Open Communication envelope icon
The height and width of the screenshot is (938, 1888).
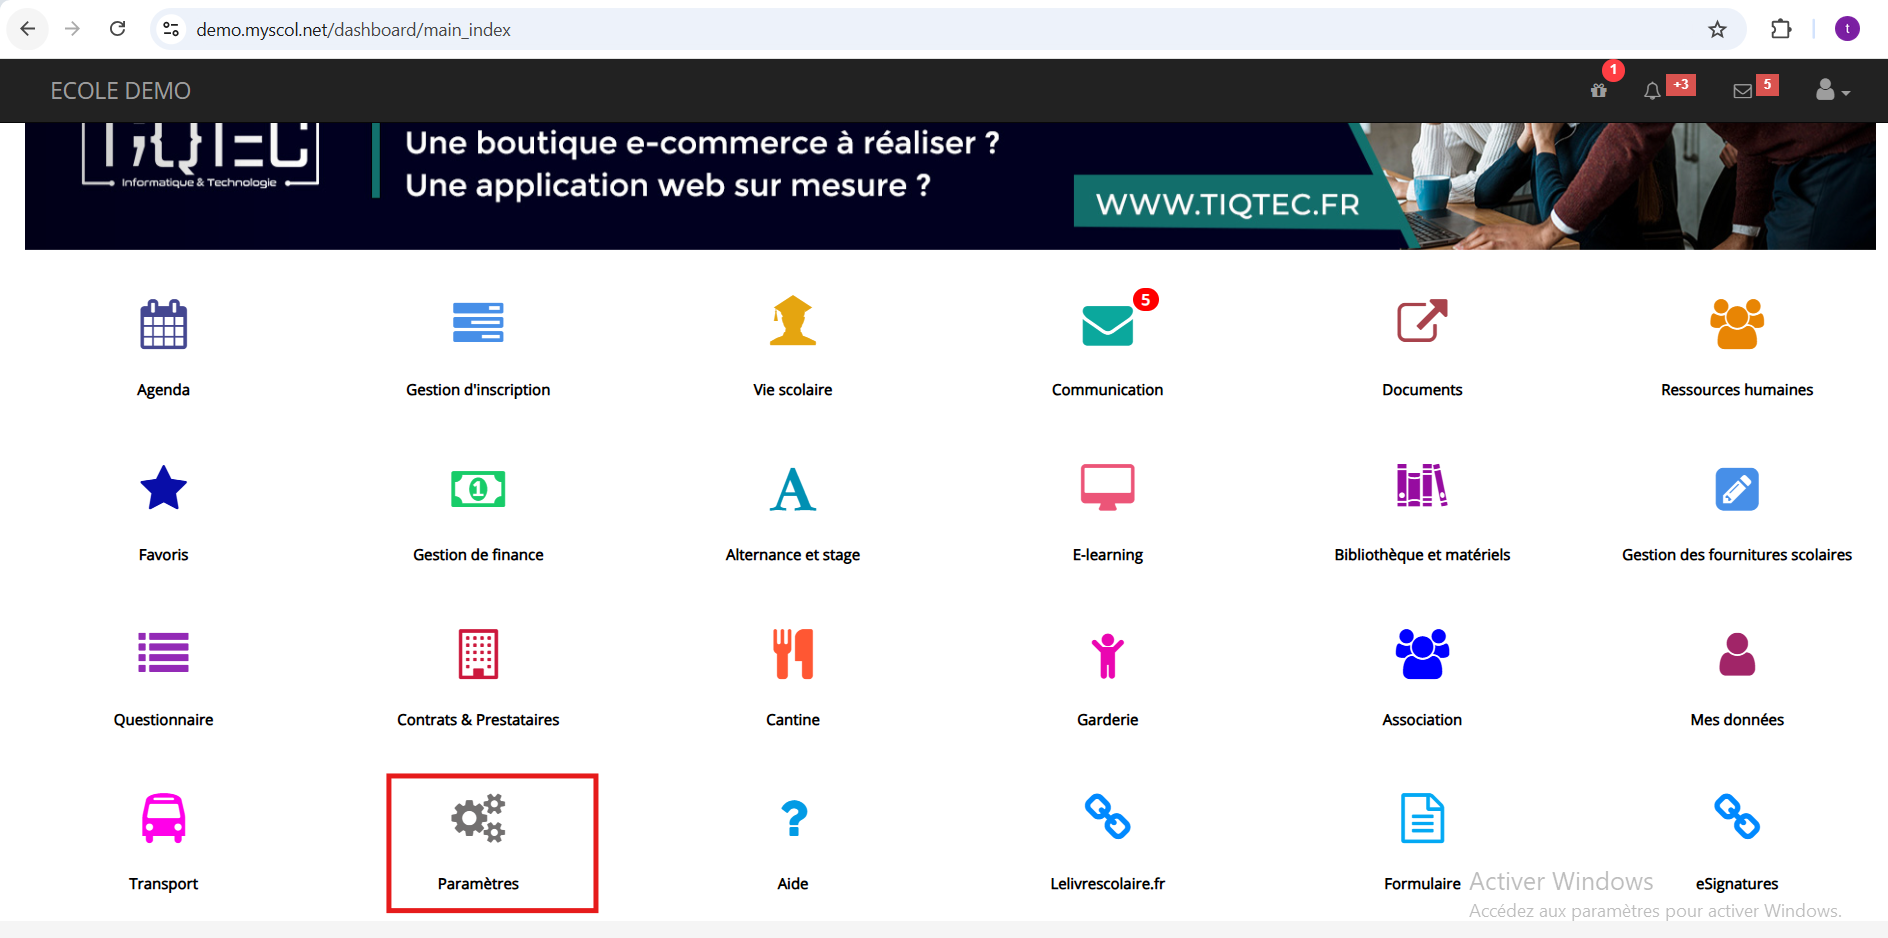(x=1107, y=325)
